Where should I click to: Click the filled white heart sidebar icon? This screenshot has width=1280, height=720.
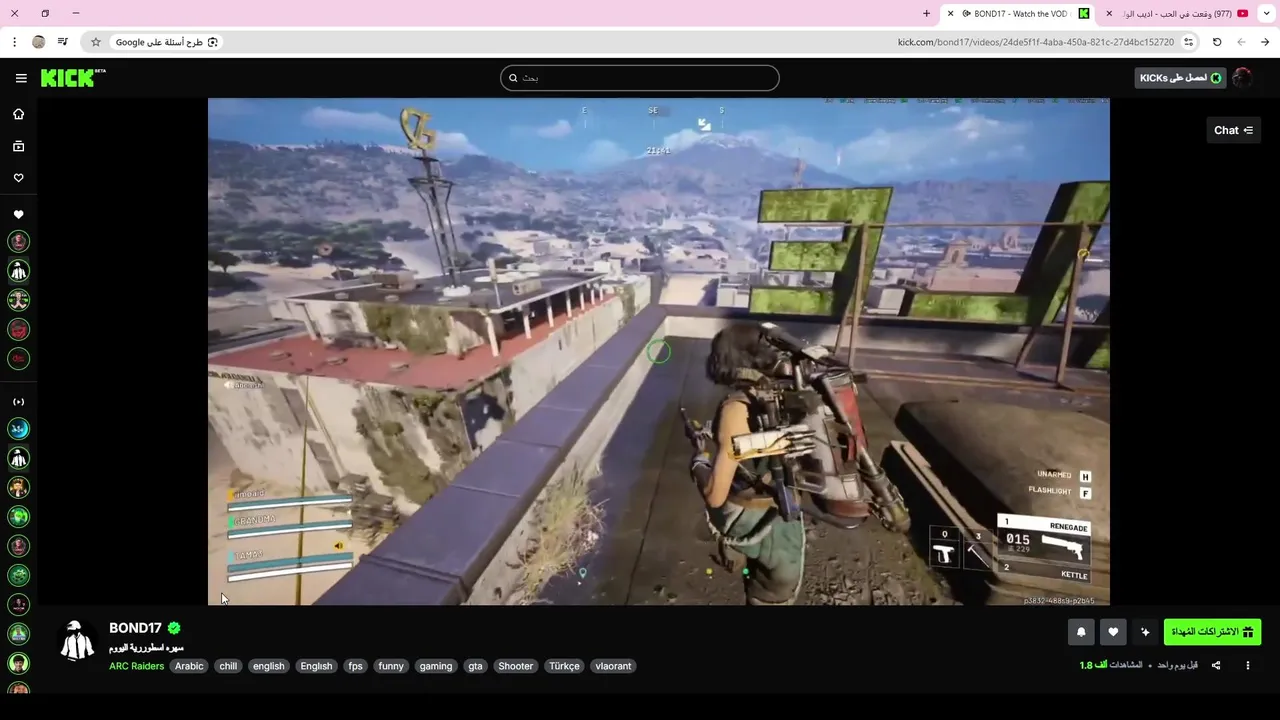(x=18, y=214)
